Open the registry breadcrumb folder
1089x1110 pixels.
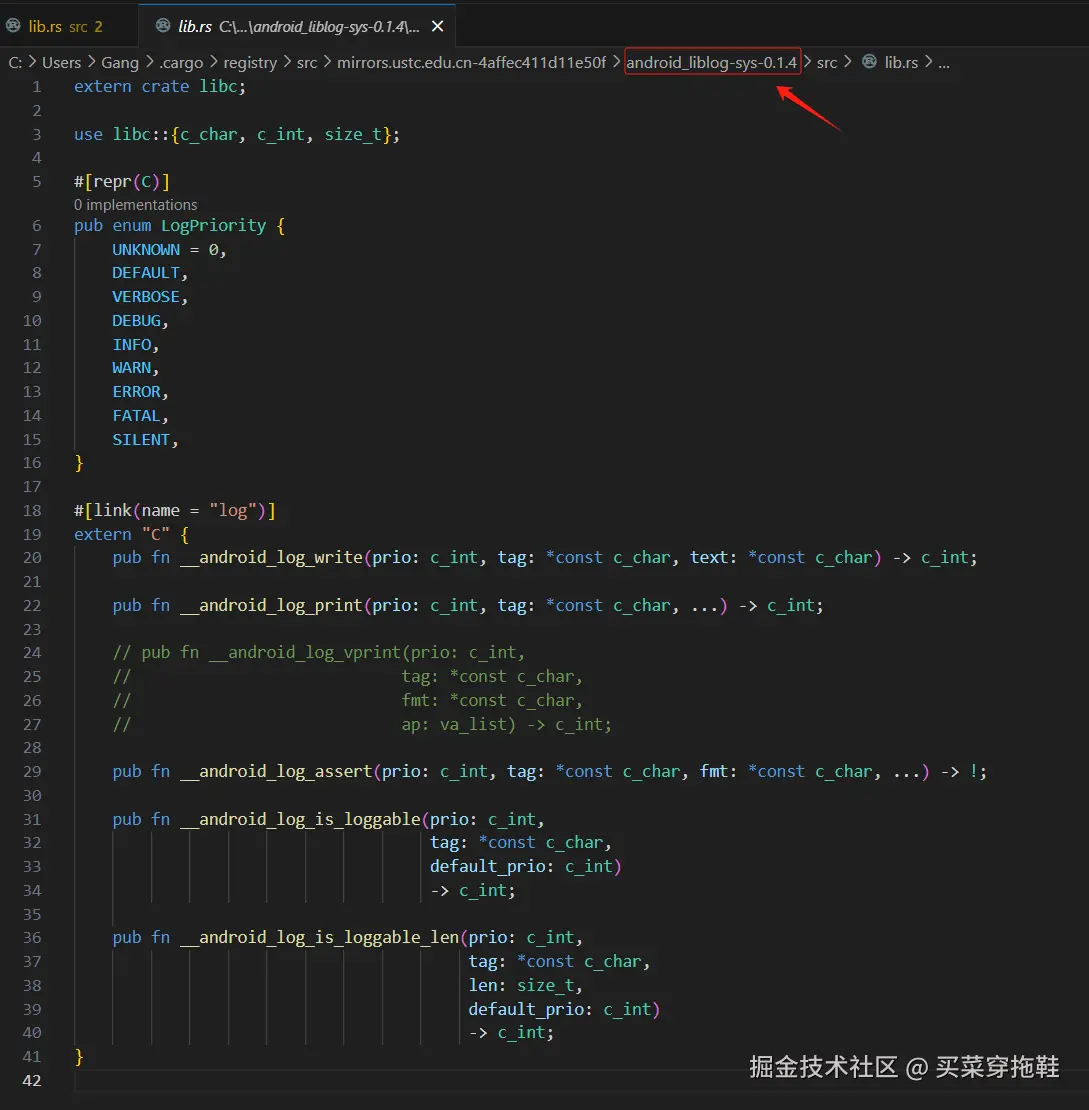point(250,63)
